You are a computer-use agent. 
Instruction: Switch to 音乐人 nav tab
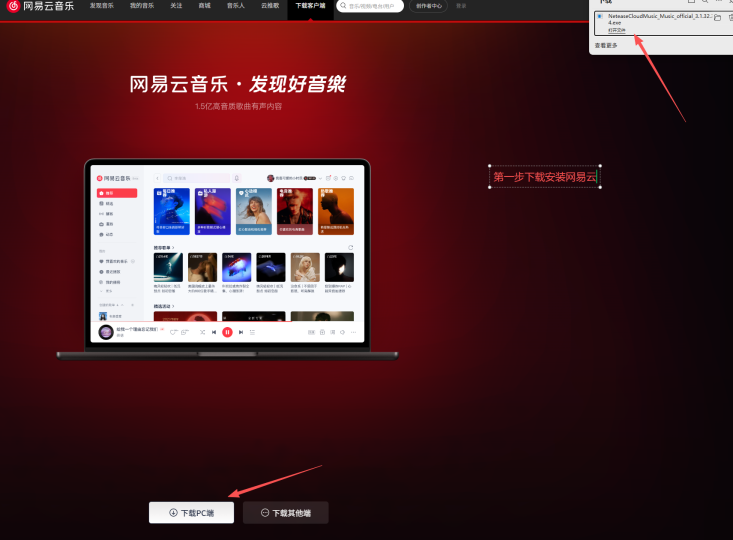236,6
